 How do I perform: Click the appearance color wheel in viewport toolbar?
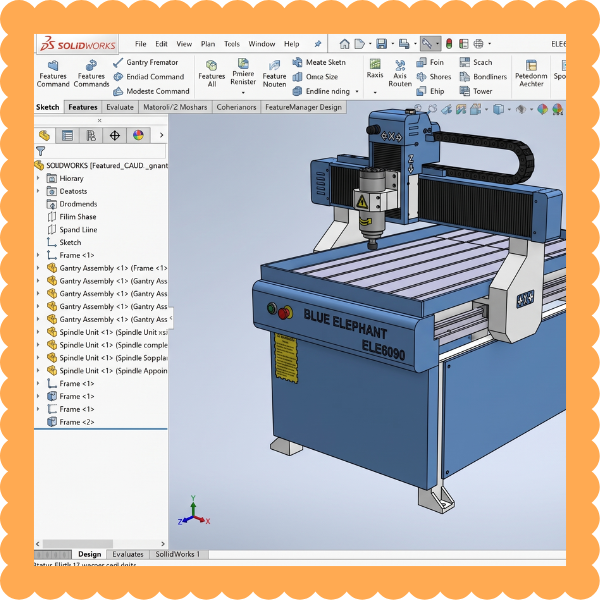tap(542, 109)
